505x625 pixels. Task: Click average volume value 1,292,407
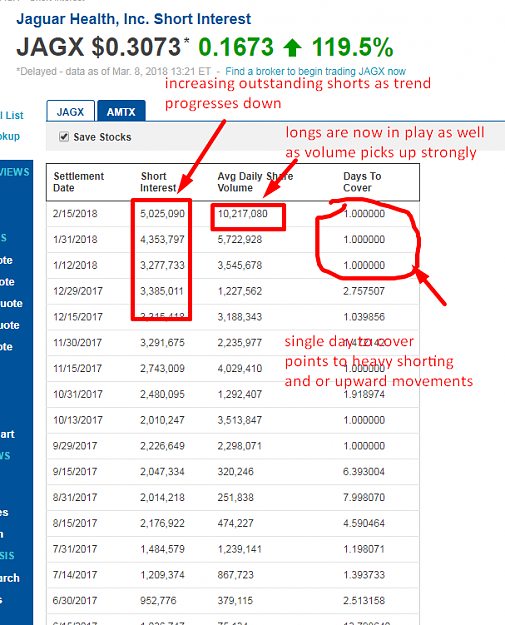240,395
